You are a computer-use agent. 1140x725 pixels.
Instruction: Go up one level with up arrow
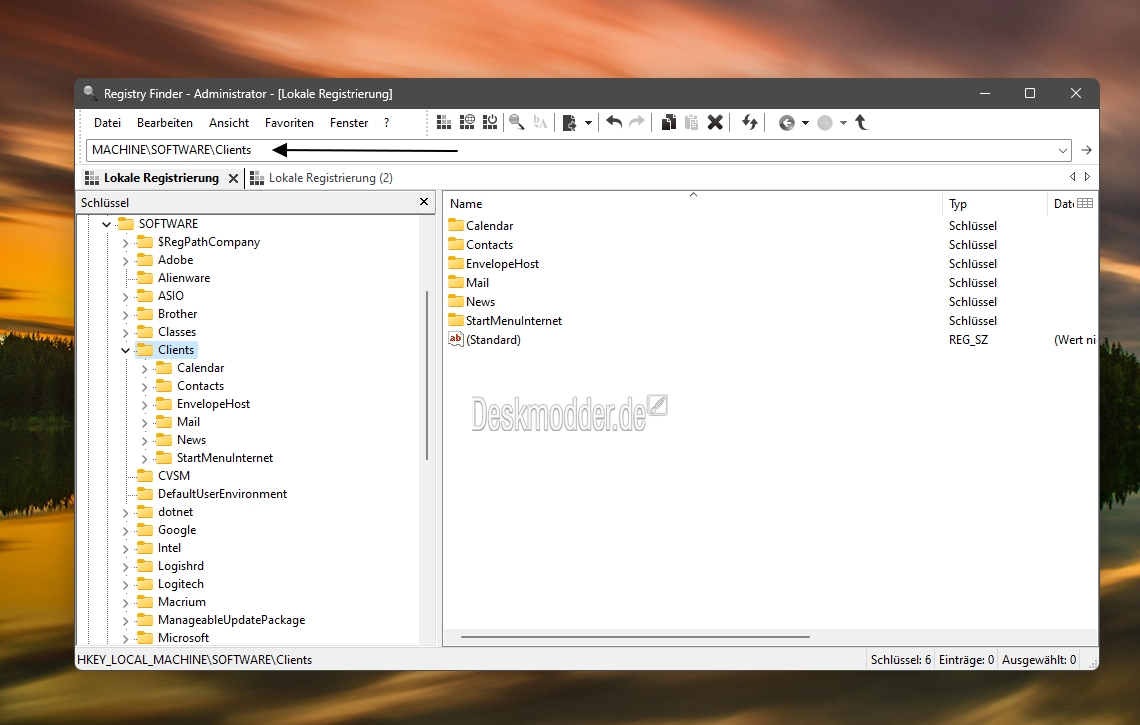(x=862, y=123)
